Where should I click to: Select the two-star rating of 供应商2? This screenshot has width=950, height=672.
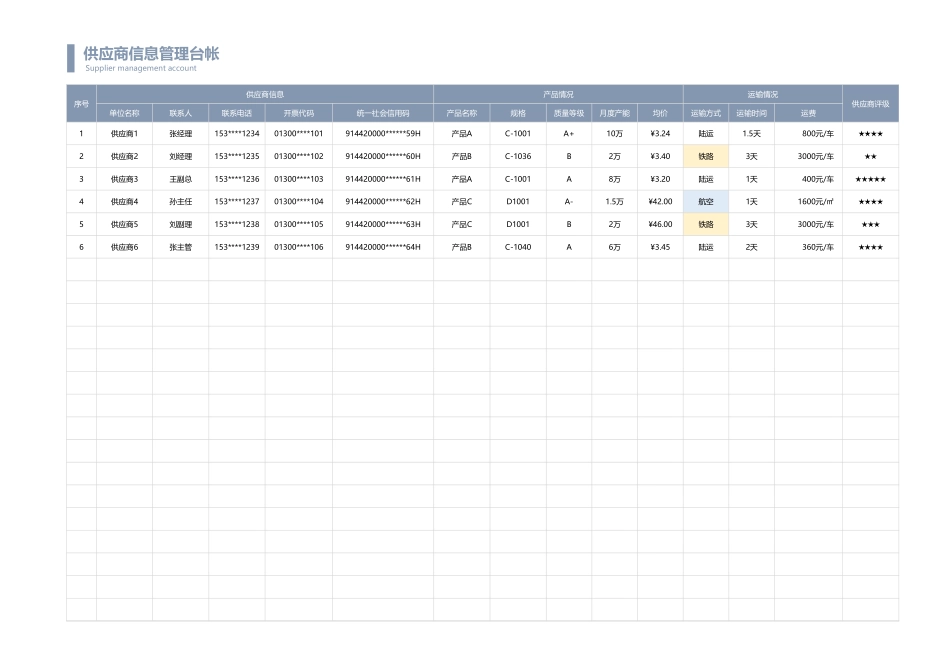(x=869, y=156)
